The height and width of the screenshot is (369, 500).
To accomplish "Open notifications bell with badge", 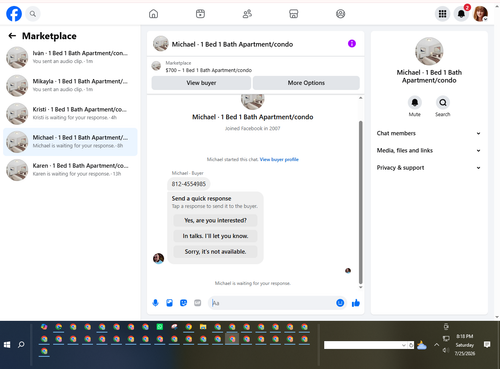I will [461, 14].
